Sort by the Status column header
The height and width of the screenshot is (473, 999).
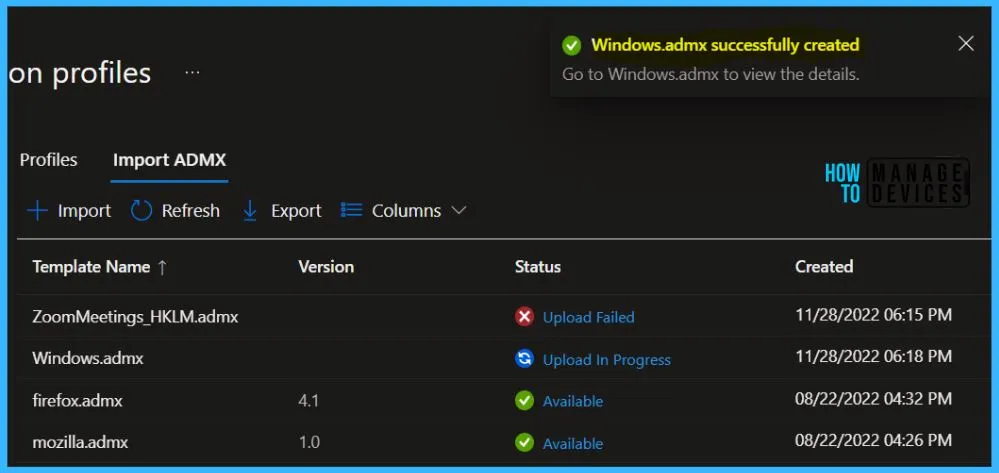click(538, 266)
